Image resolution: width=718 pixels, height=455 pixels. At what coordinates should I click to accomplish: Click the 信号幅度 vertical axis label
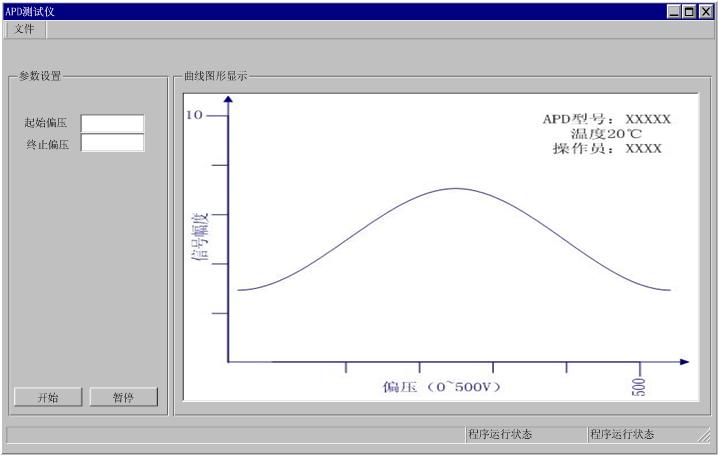pyautogui.click(x=200, y=236)
